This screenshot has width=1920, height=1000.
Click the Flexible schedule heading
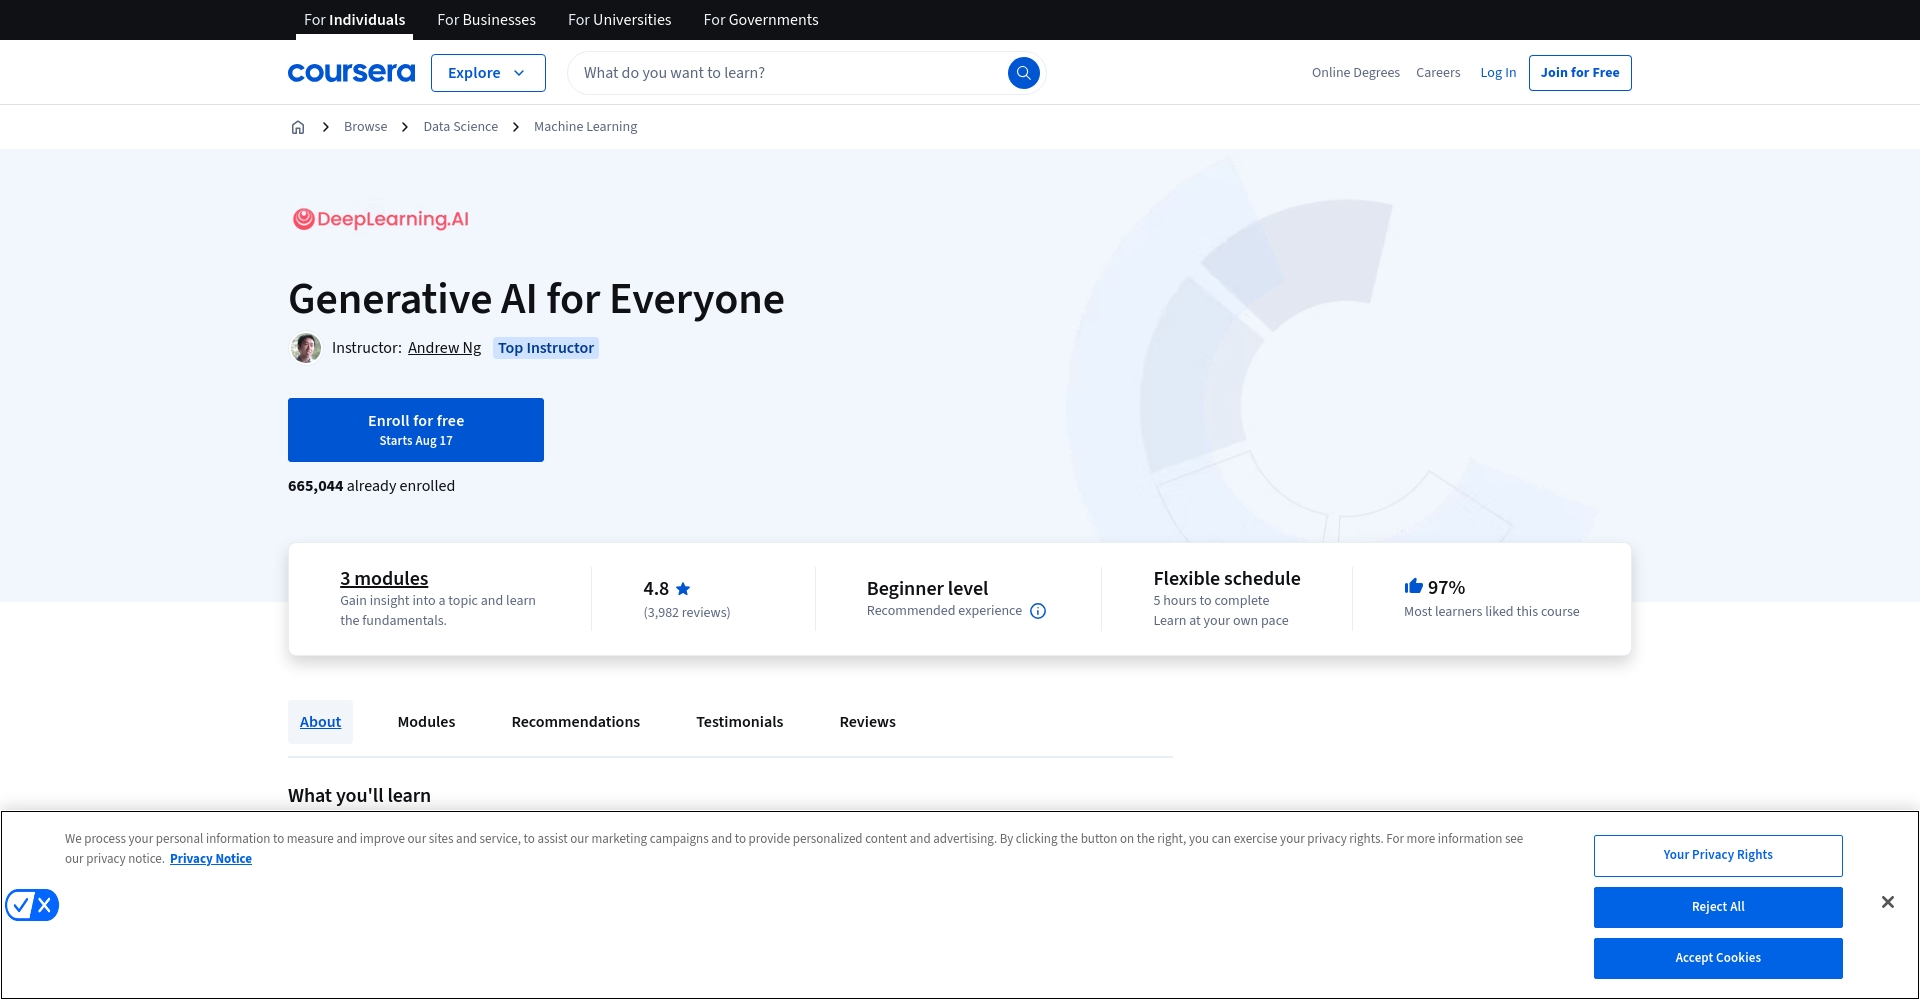pos(1226,579)
